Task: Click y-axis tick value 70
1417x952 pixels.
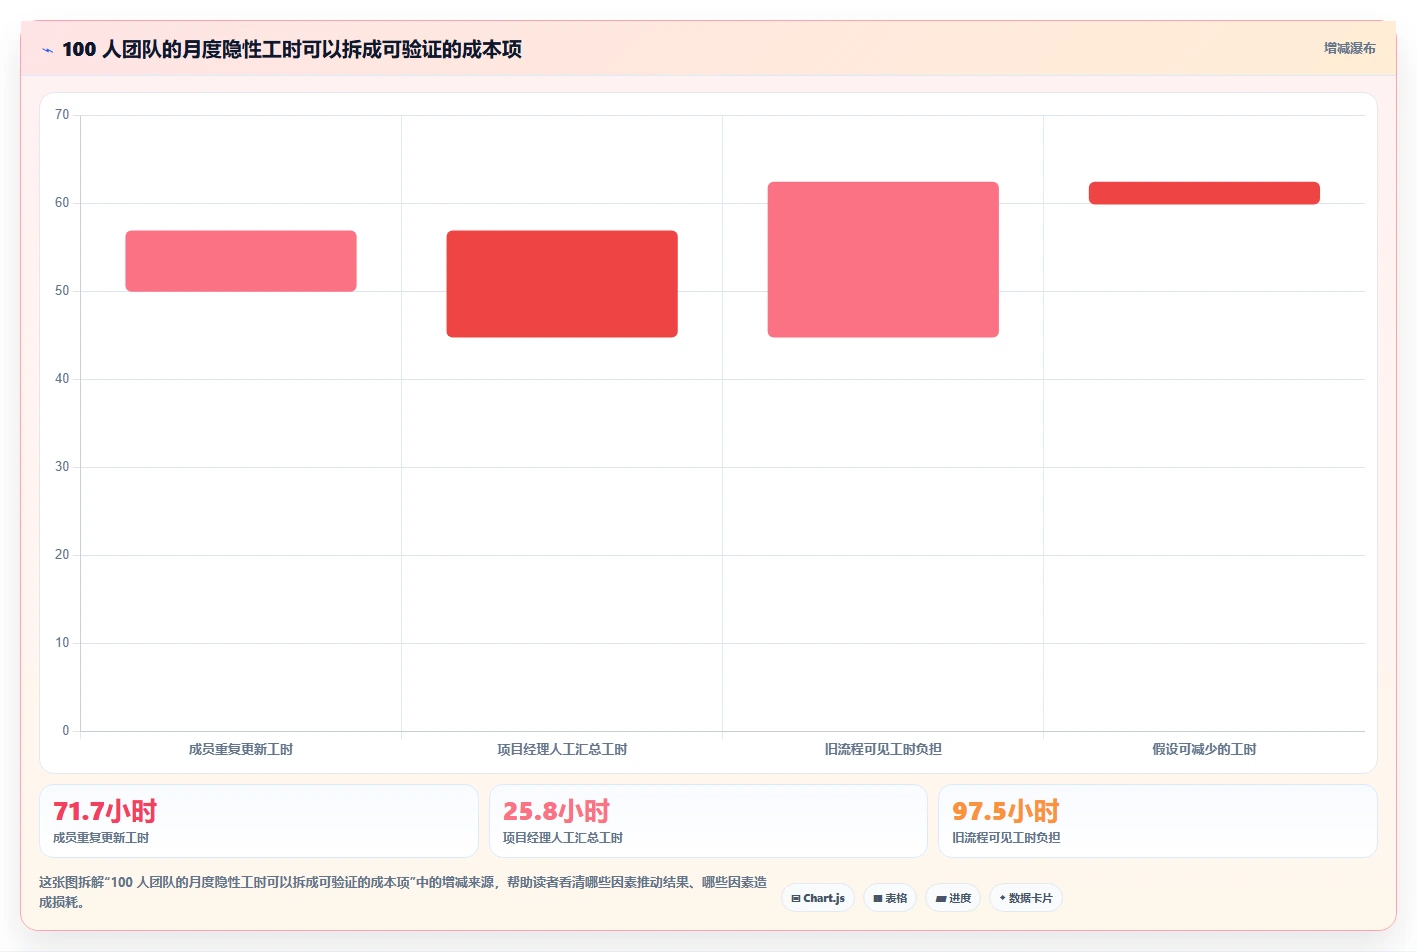Action: pos(62,115)
